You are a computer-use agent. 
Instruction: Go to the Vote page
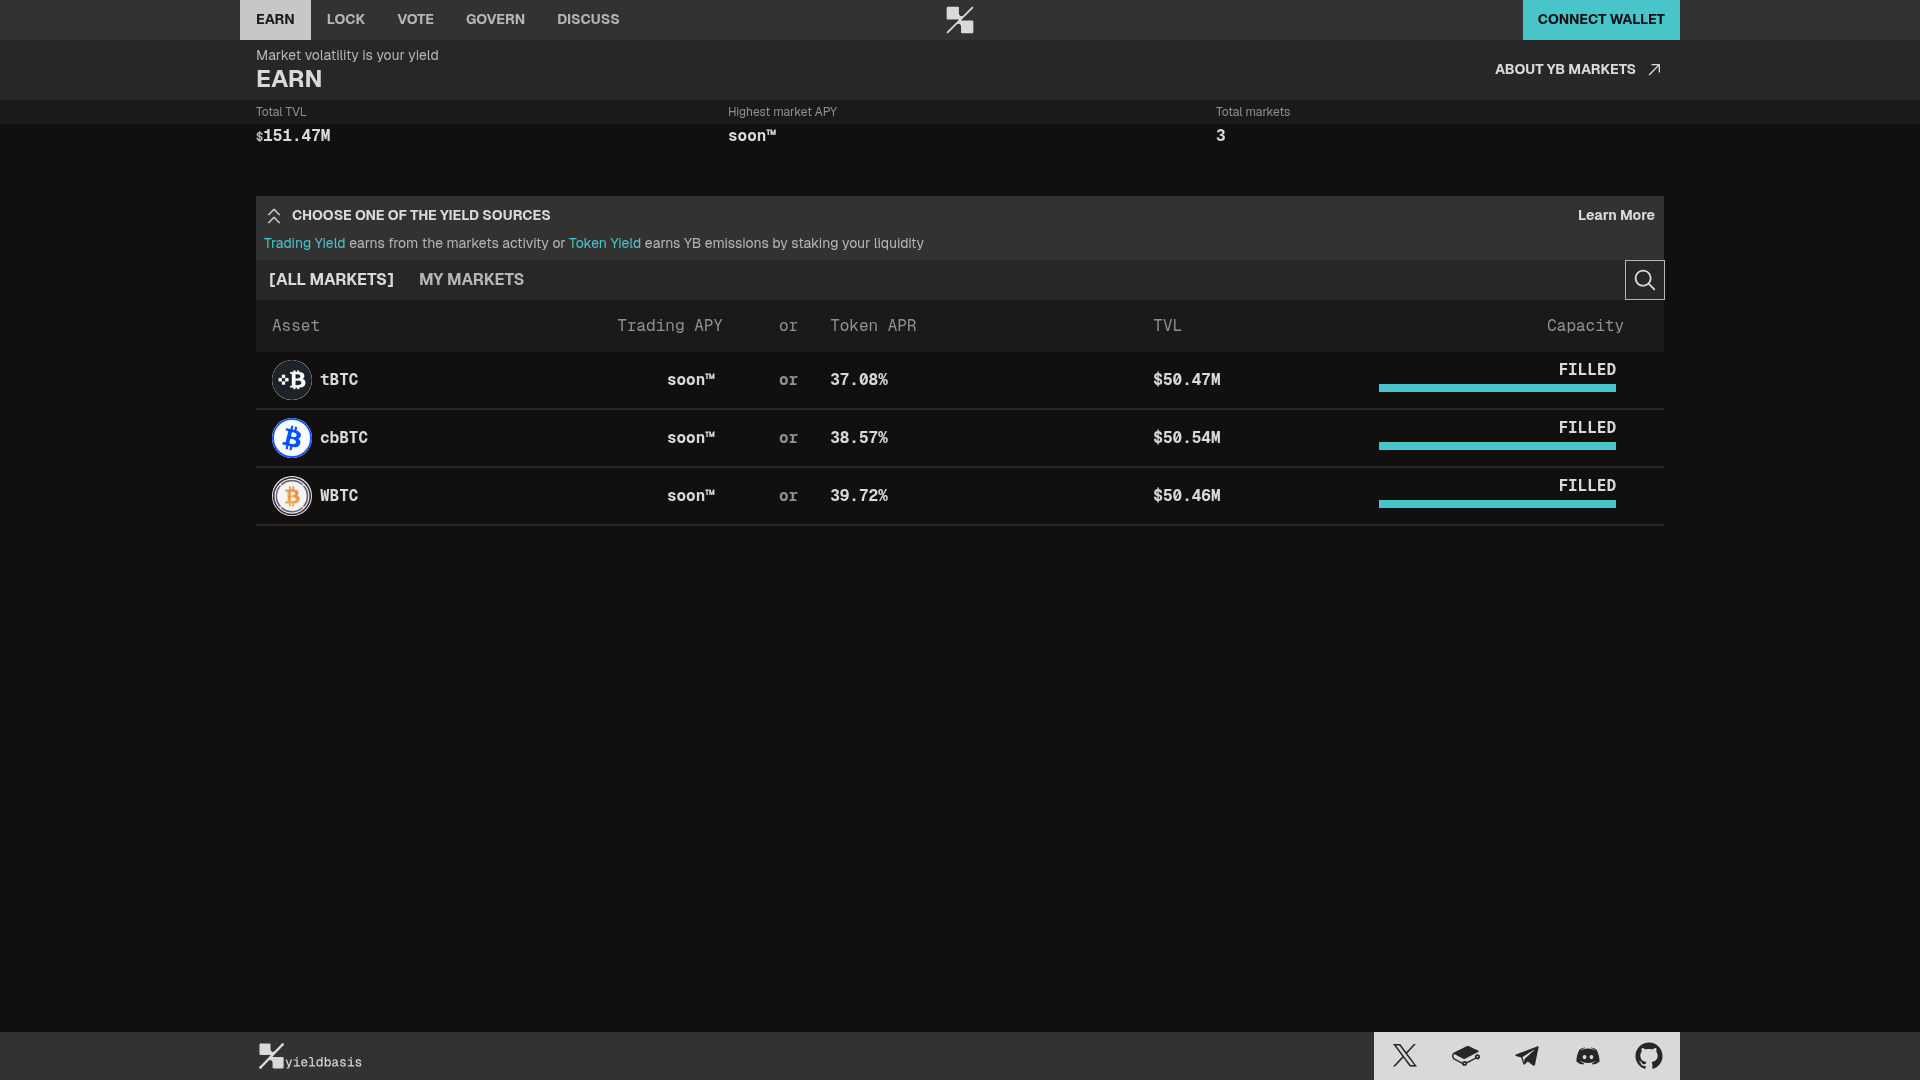coord(415,20)
